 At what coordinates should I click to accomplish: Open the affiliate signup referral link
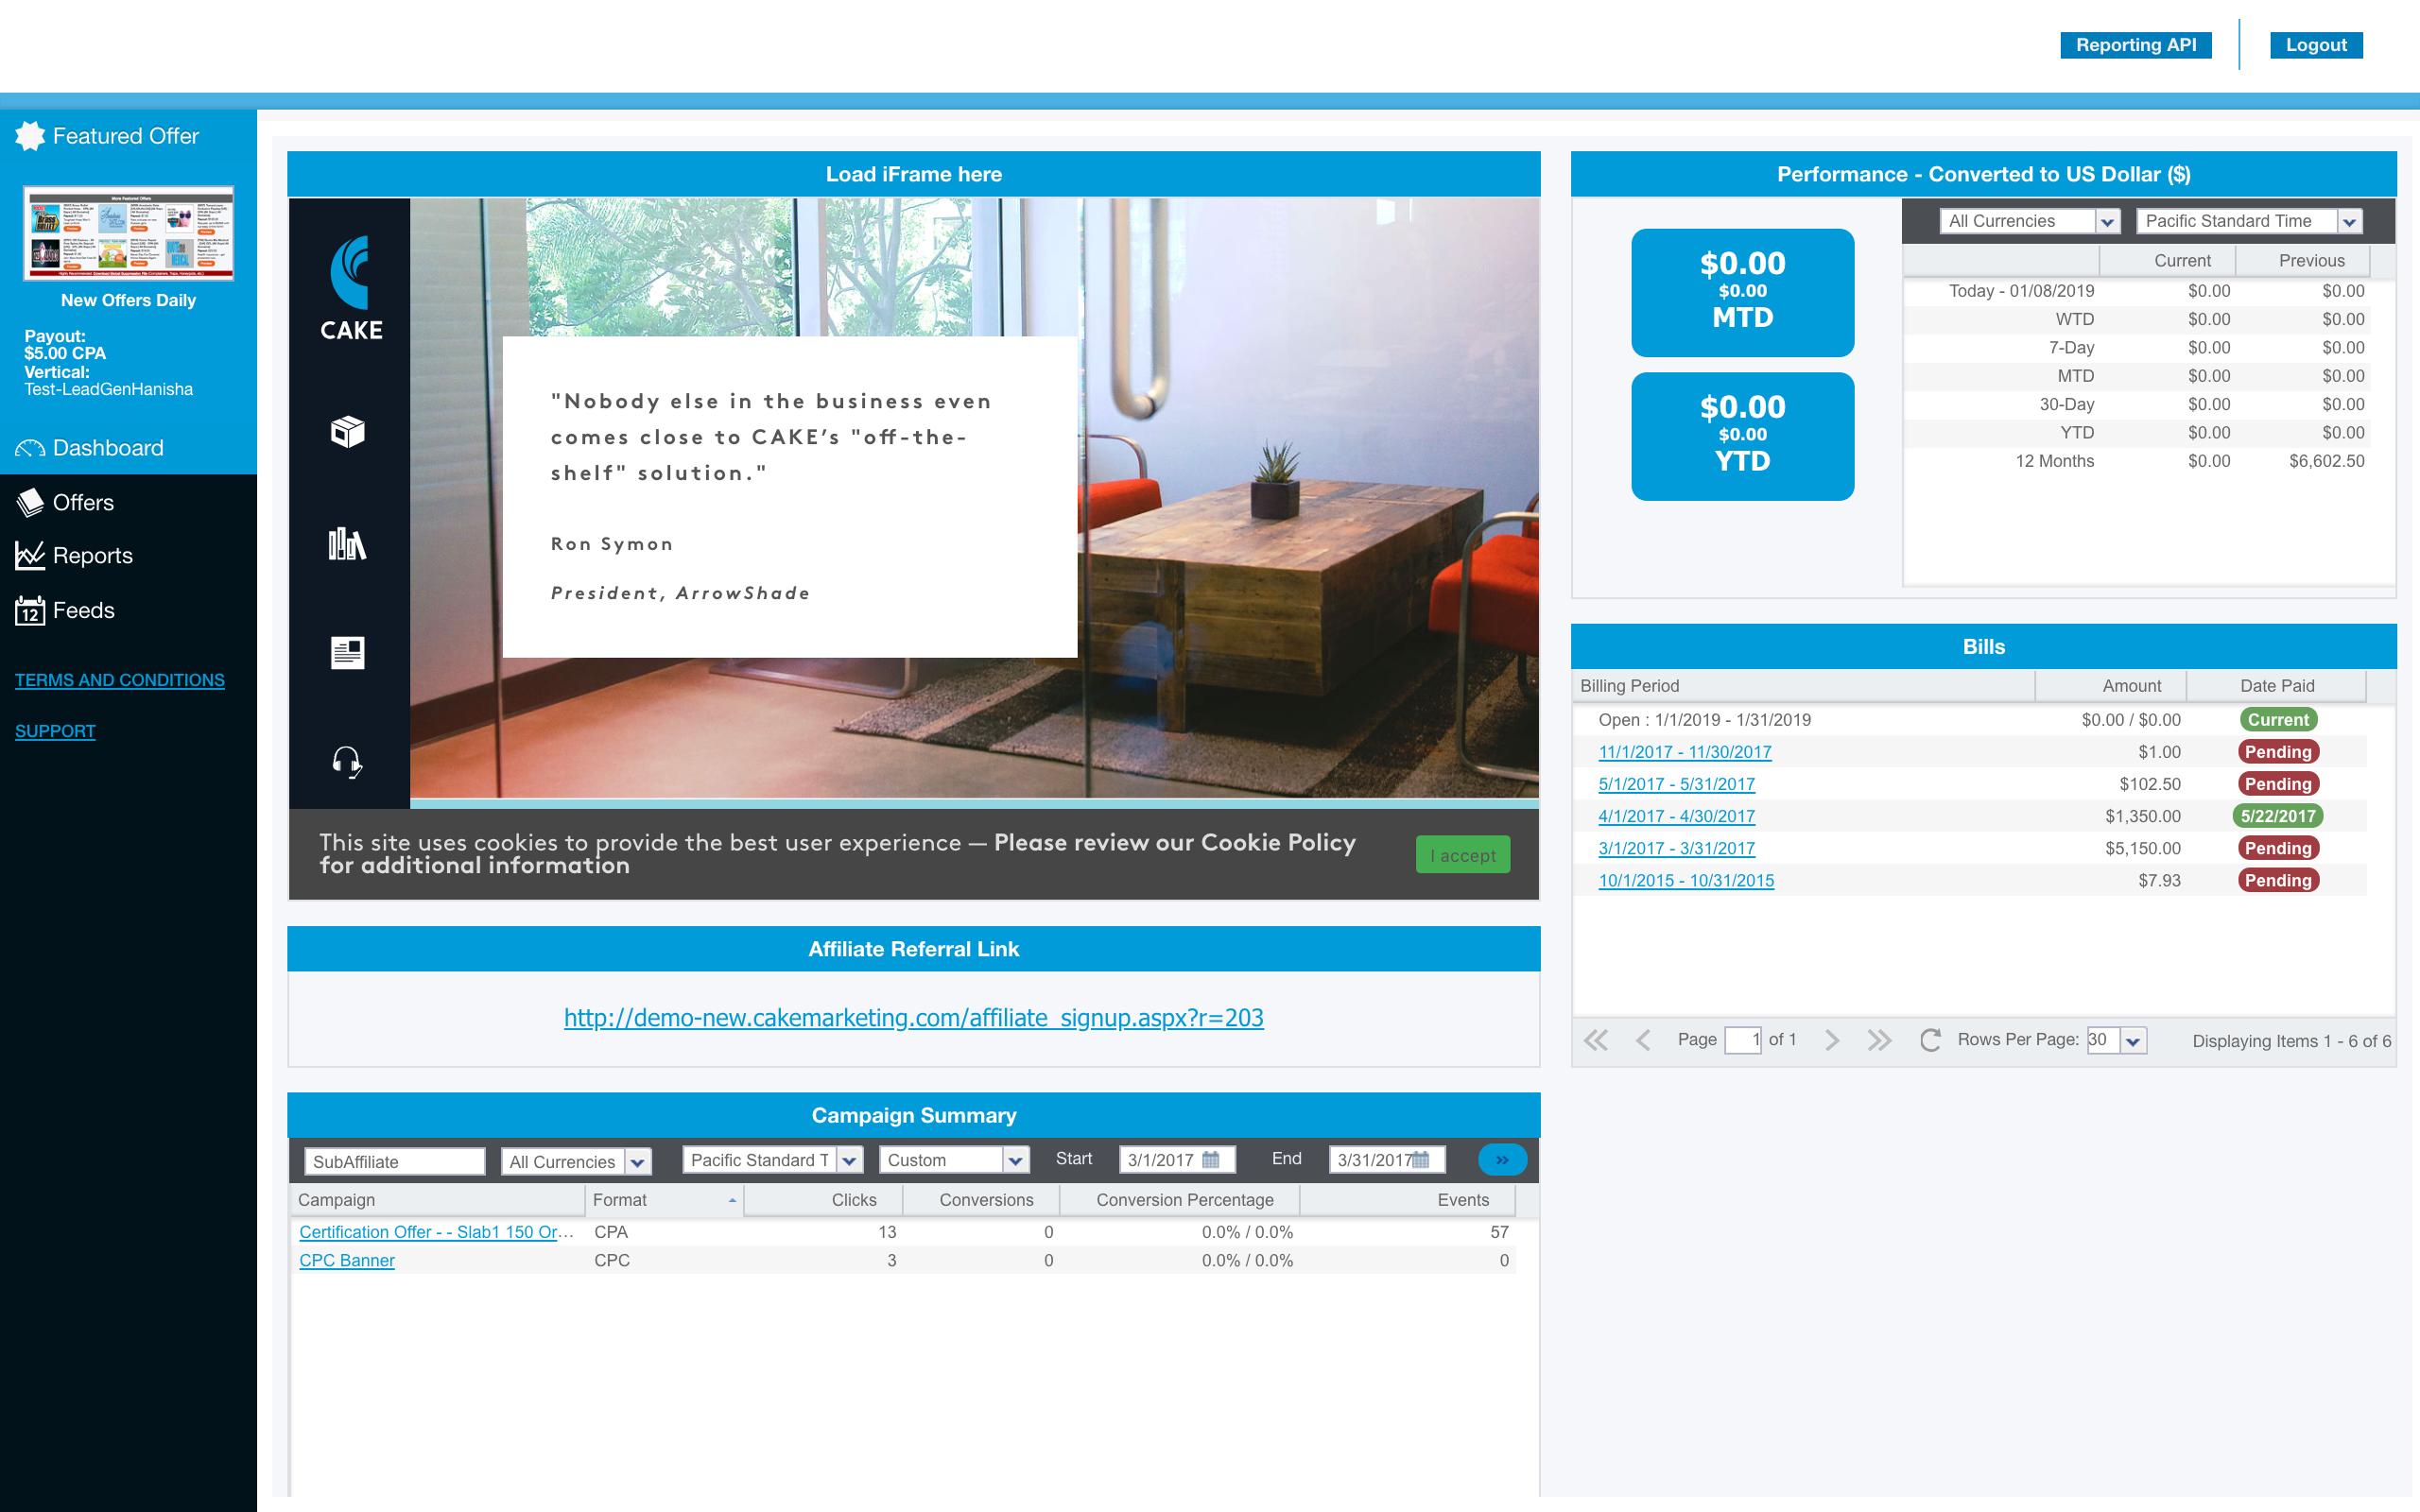pyautogui.click(x=913, y=1018)
